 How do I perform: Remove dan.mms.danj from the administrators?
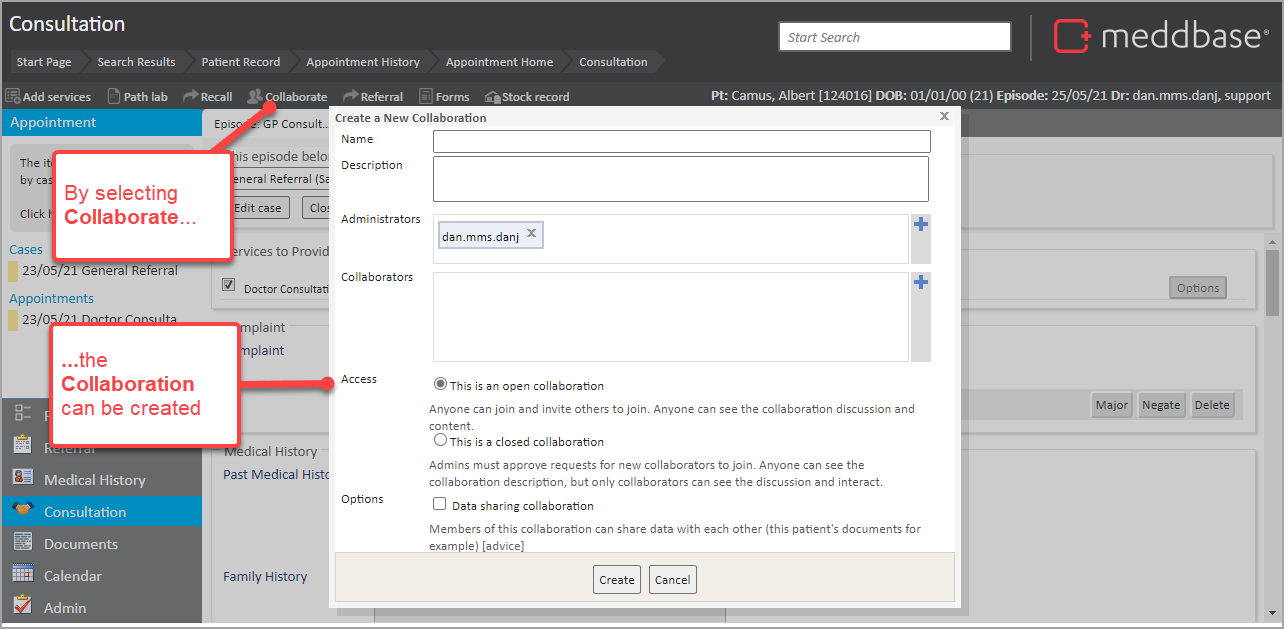pos(532,234)
